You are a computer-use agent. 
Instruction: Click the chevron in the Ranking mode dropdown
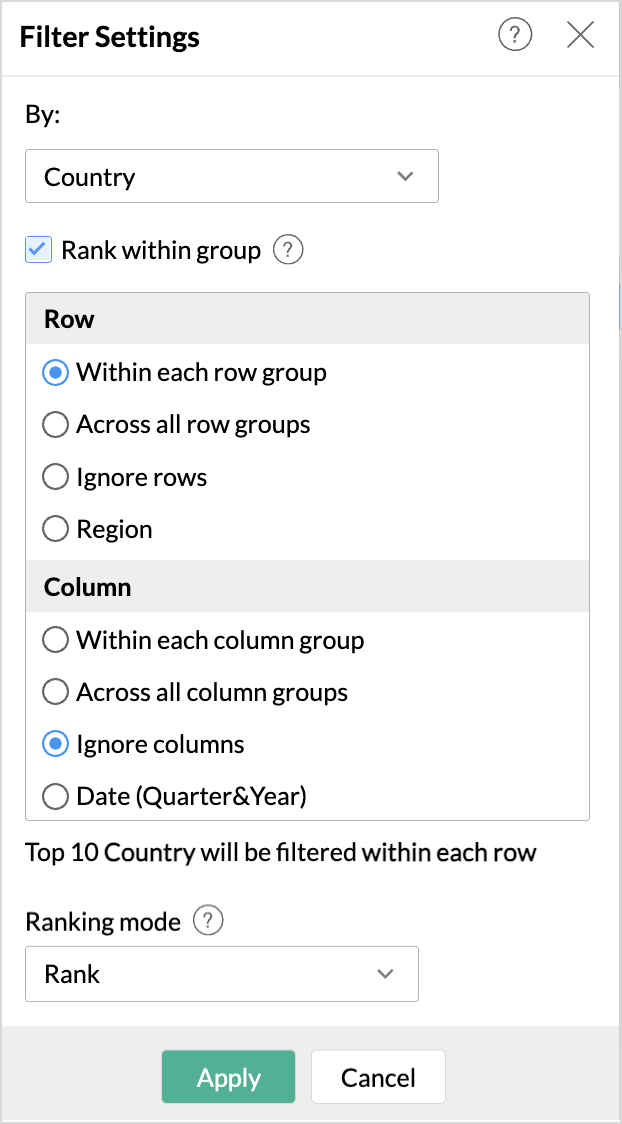tap(386, 973)
